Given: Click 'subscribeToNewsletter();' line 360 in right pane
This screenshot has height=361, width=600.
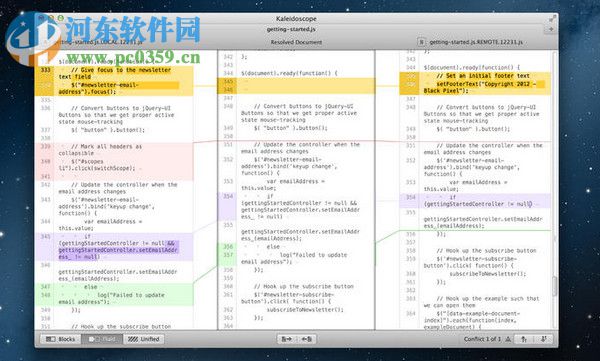Looking at the screenshot, I should (x=488, y=274).
